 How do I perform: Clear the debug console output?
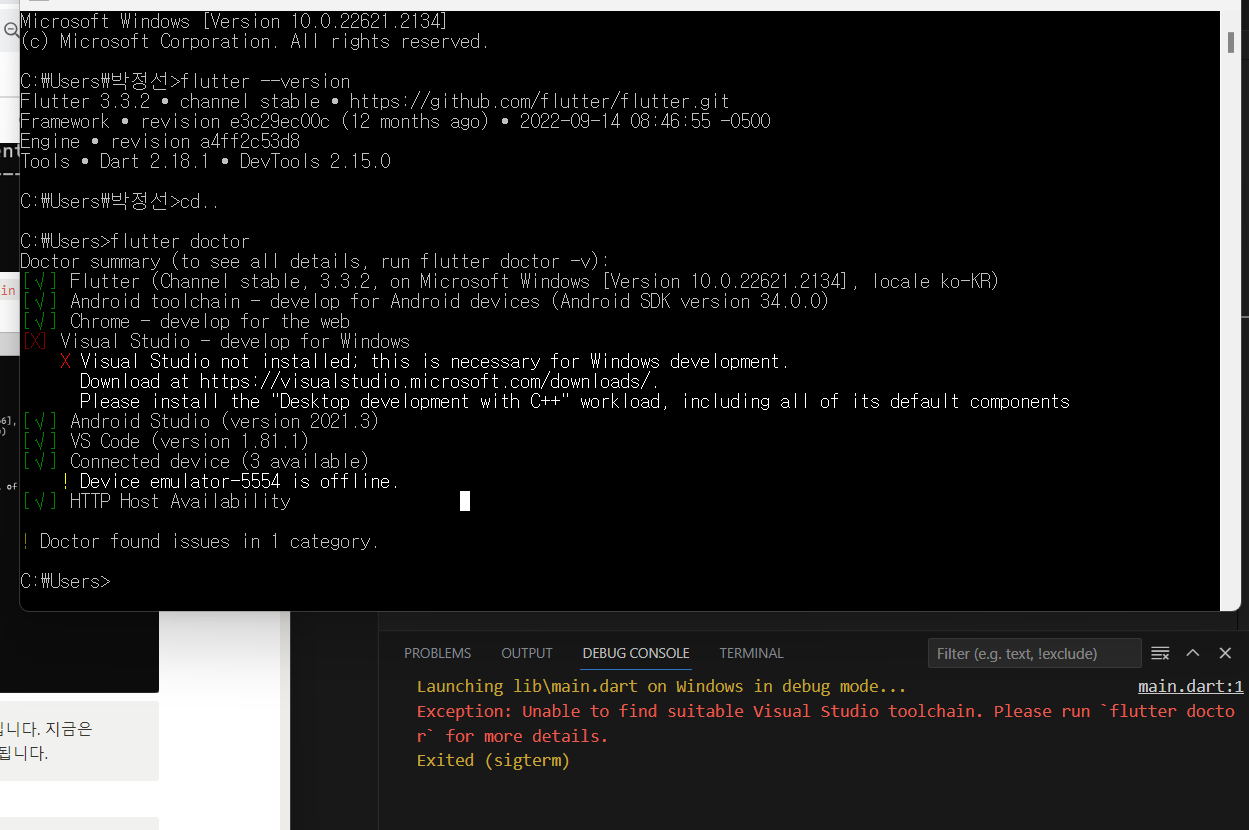pyautogui.click(x=1160, y=653)
